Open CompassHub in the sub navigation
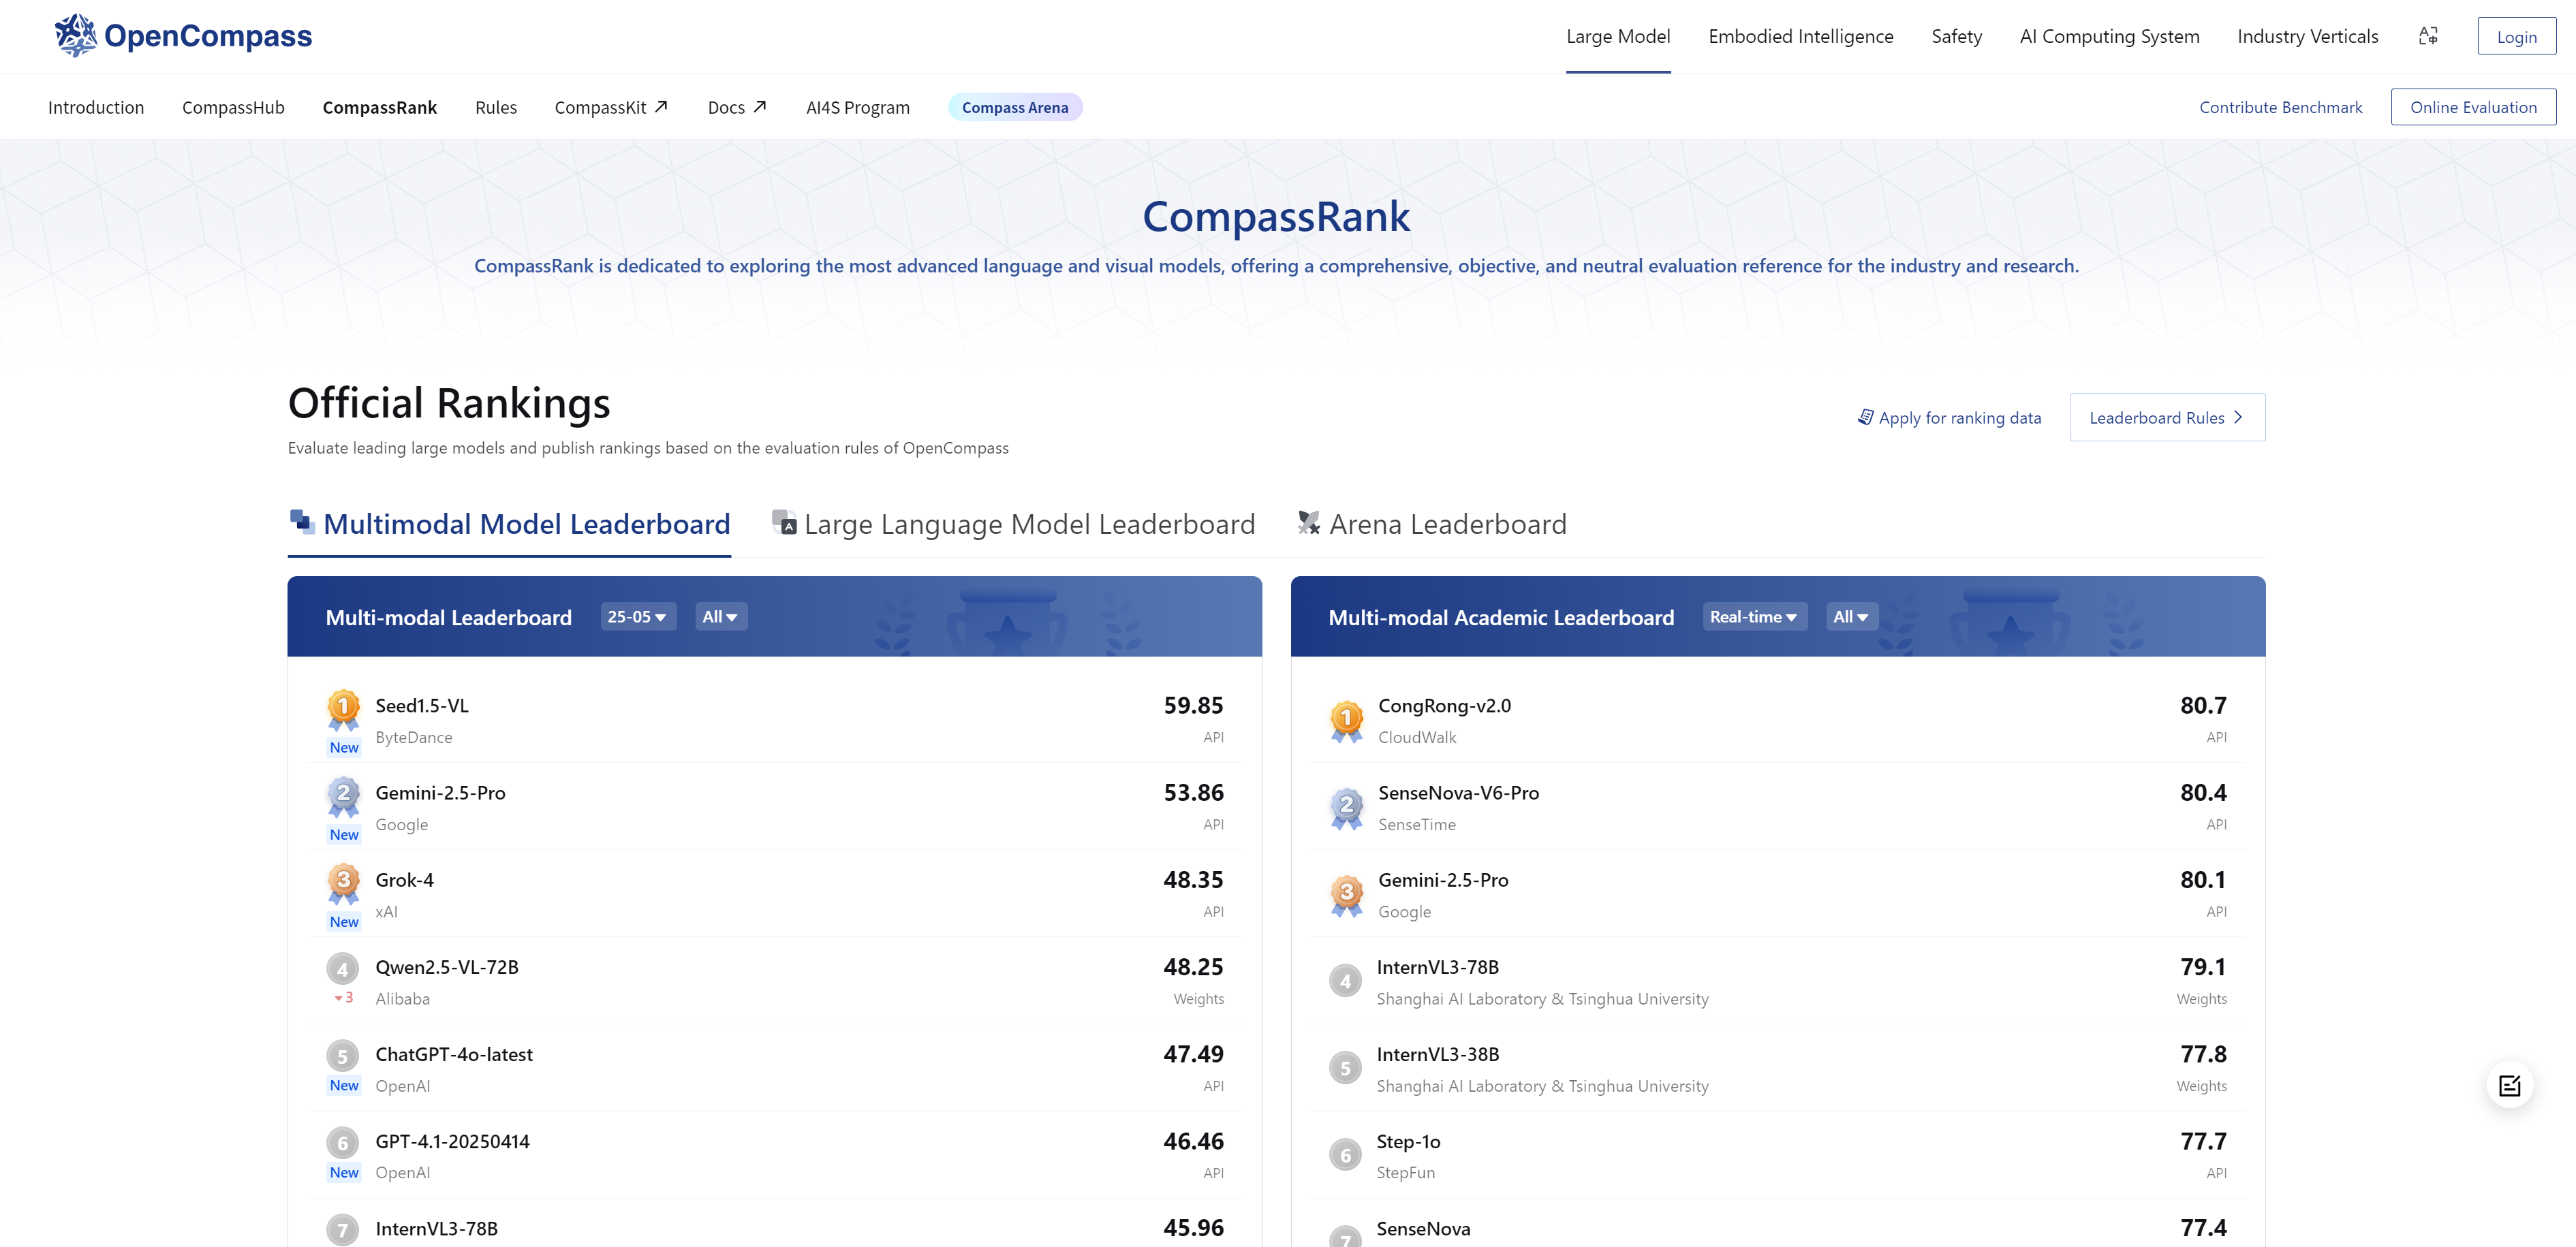The width and height of the screenshot is (2576, 1247). [233, 107]
